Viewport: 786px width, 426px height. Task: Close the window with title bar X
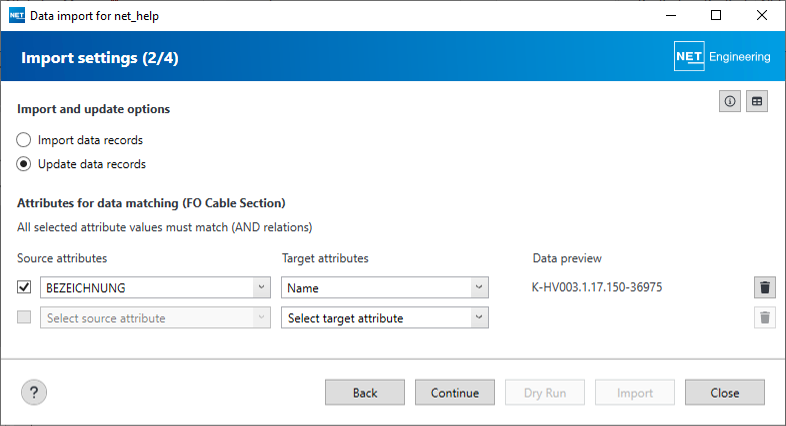[761, 16]
